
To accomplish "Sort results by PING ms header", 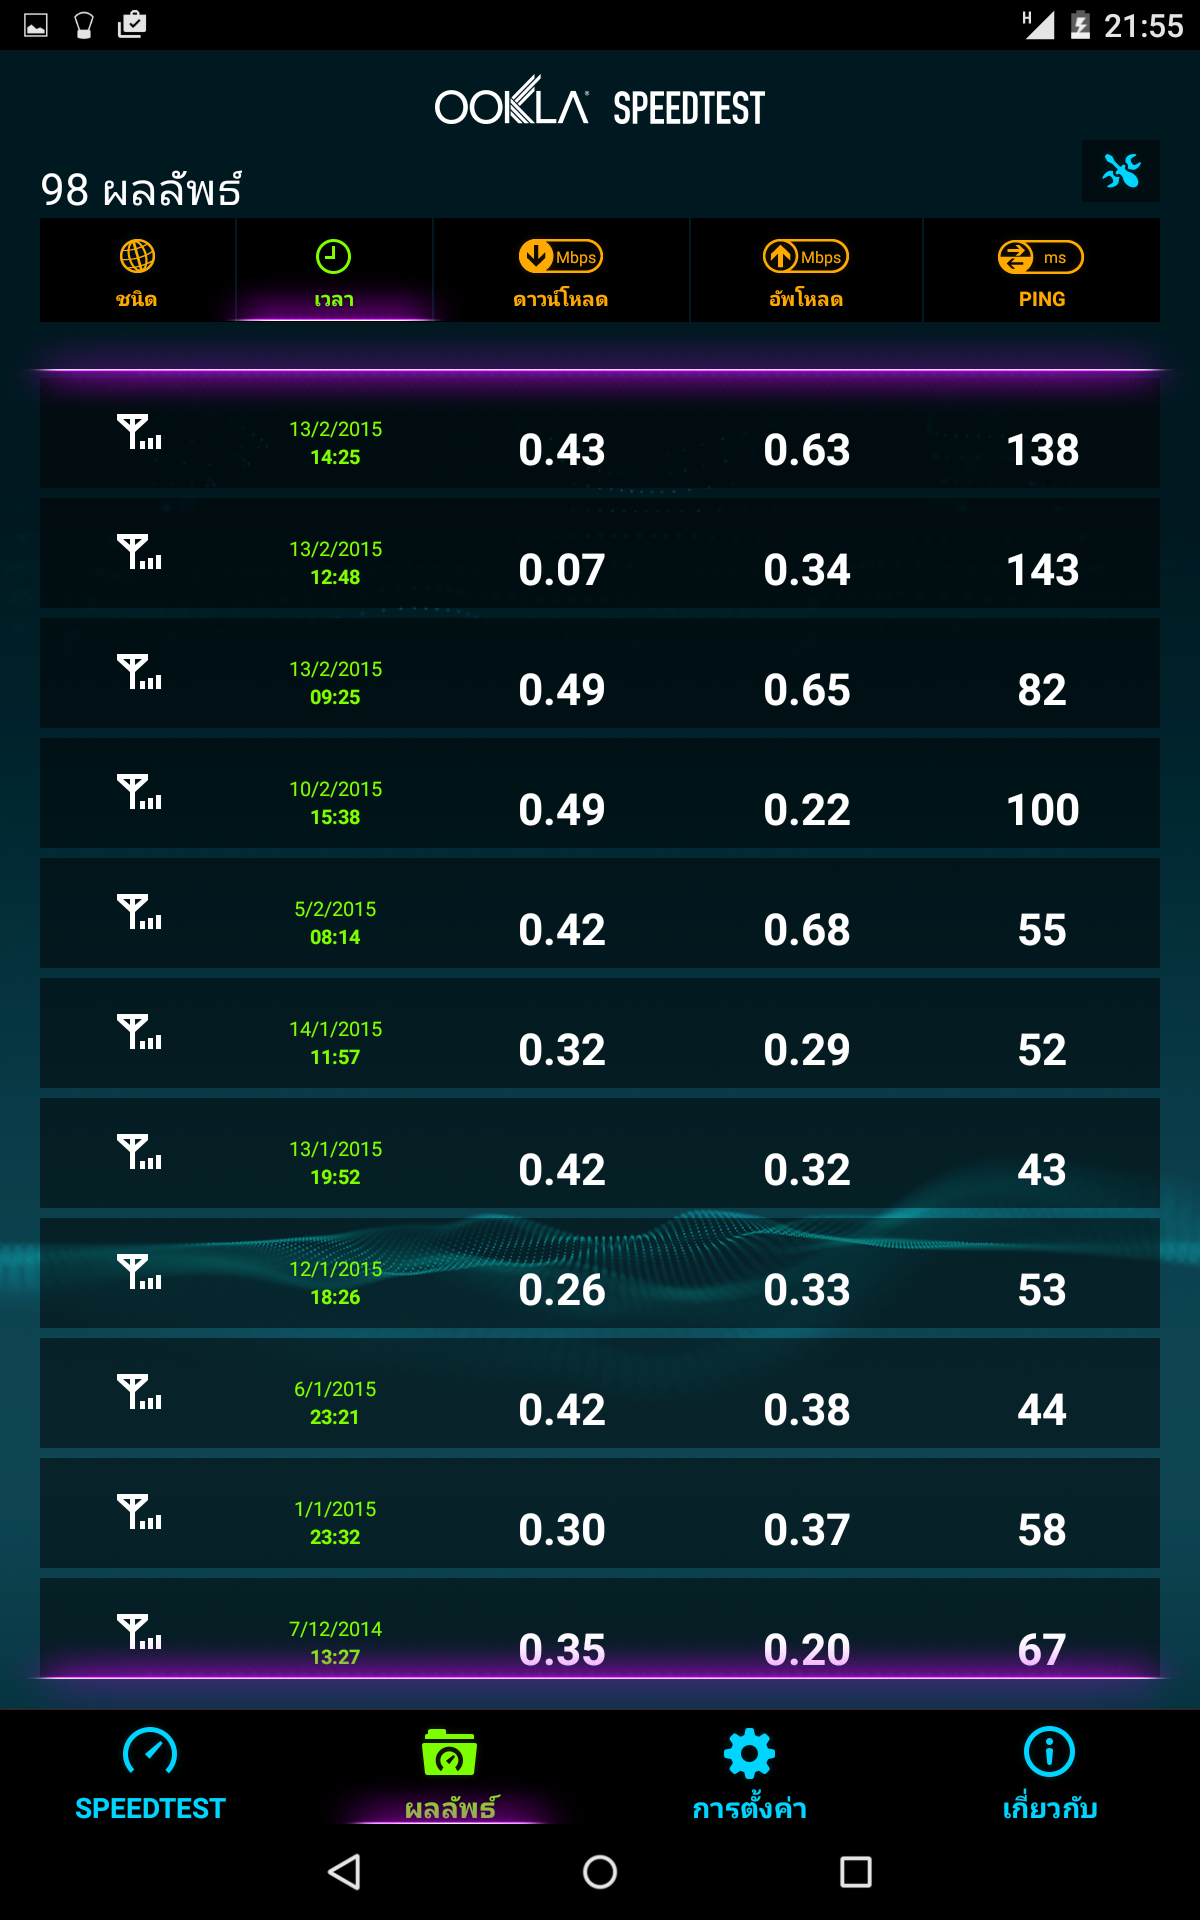I will (1041, 271).
